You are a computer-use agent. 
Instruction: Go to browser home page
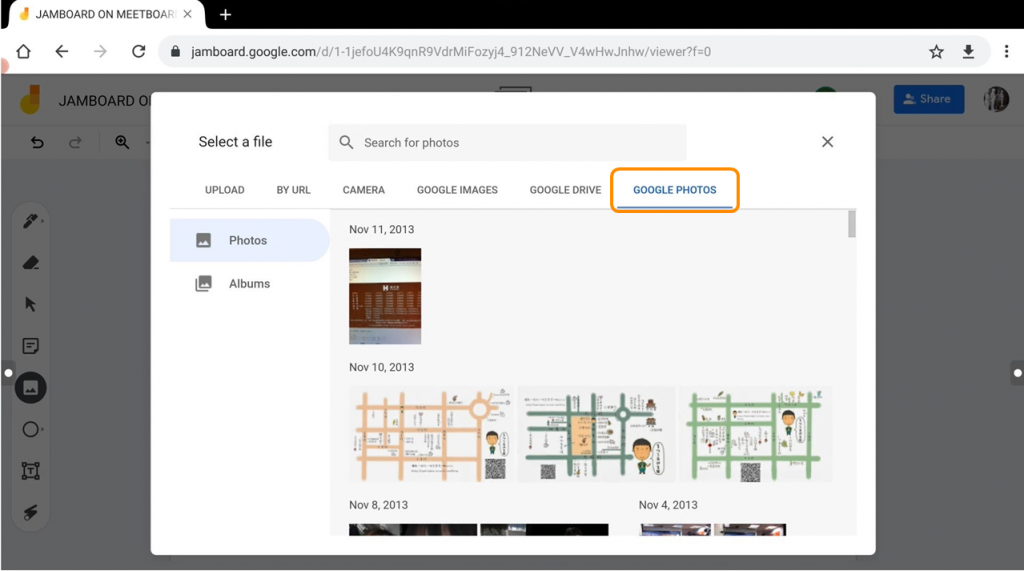(x=24, y=52)
